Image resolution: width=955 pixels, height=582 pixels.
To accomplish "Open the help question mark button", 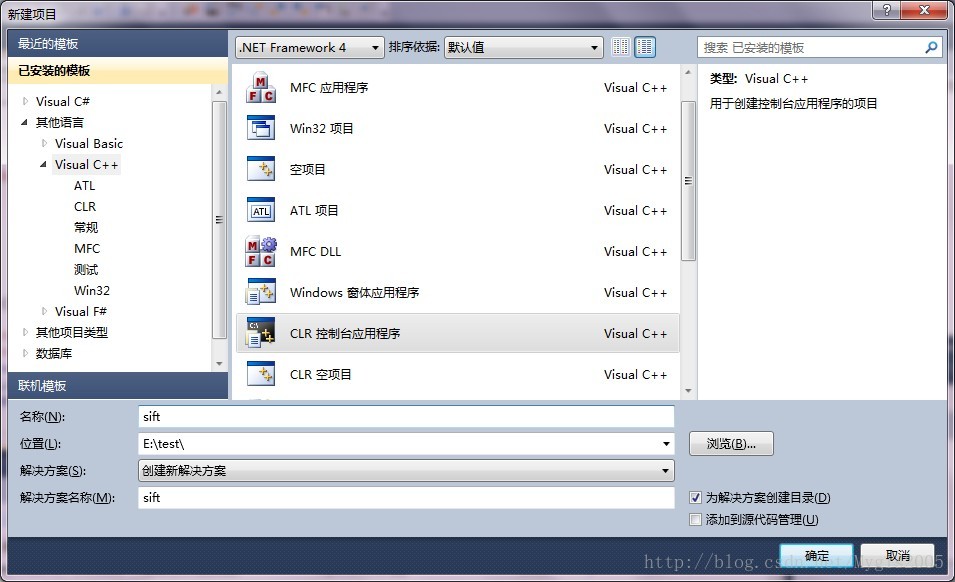I will point(887,10).
